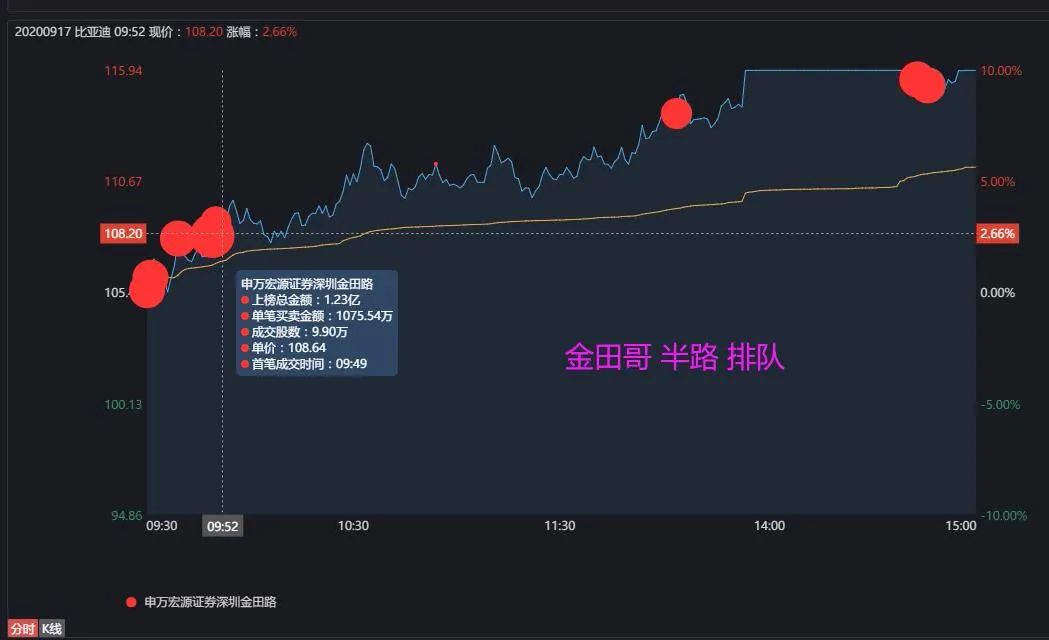The width and height of the screenshot is (1049, 640).
Task: Click the 14:00 label on the time axis
Action: pyautogui.click(x=769, y=526)
